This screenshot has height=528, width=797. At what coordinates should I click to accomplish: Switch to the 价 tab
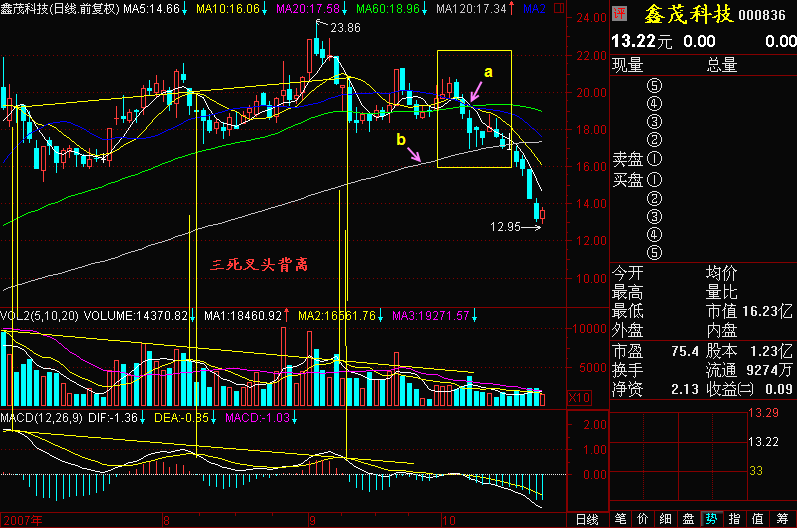pyautogui.click(x=642, y=519)
